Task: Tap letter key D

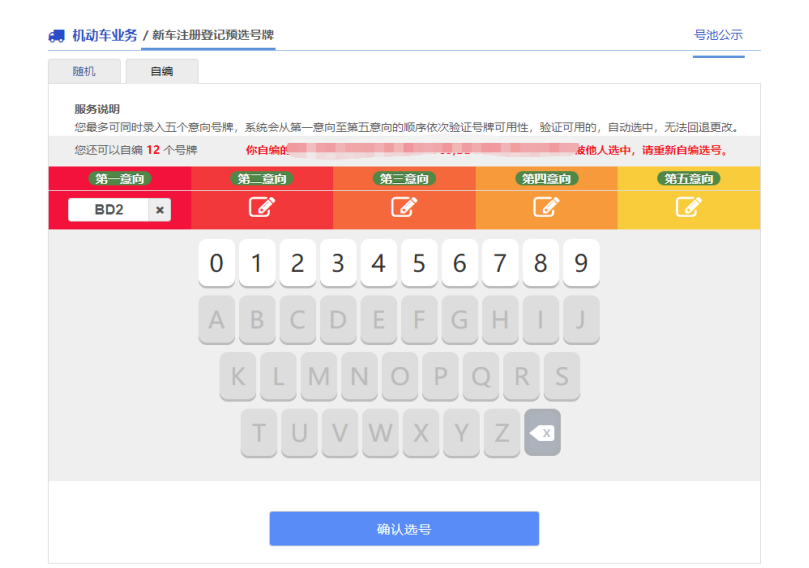Action: coord(338,320)
